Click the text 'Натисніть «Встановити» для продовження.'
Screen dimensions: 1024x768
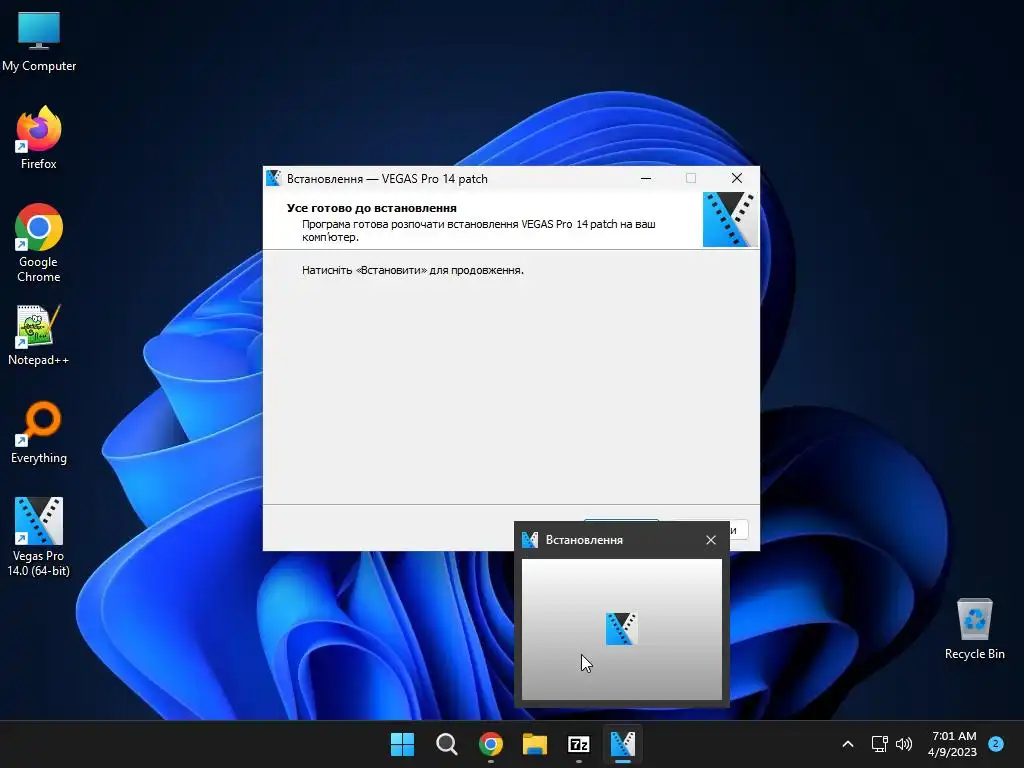[413, 270]
